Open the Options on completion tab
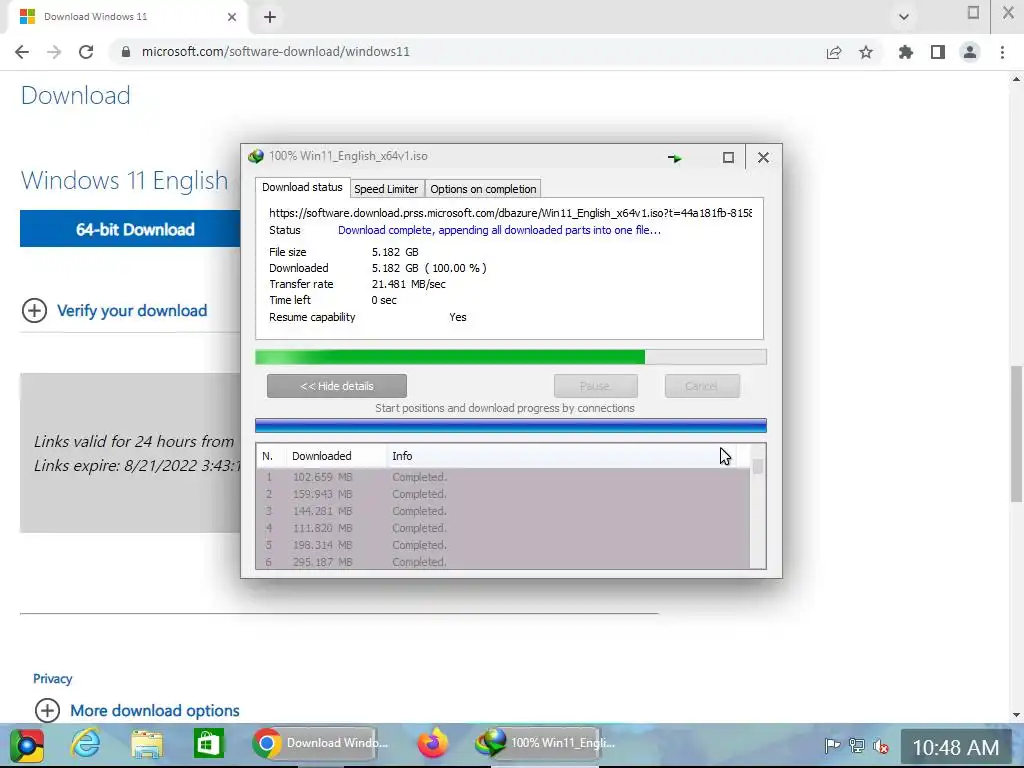Image resolution: width=1024 pixels, height=768 pixels. tap(483, 189)
